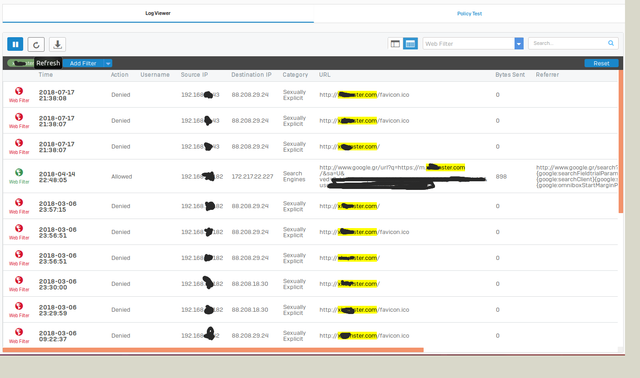The image size is (640, 378).
Task: Switch to the detailed table view icon
Action: 410,44
